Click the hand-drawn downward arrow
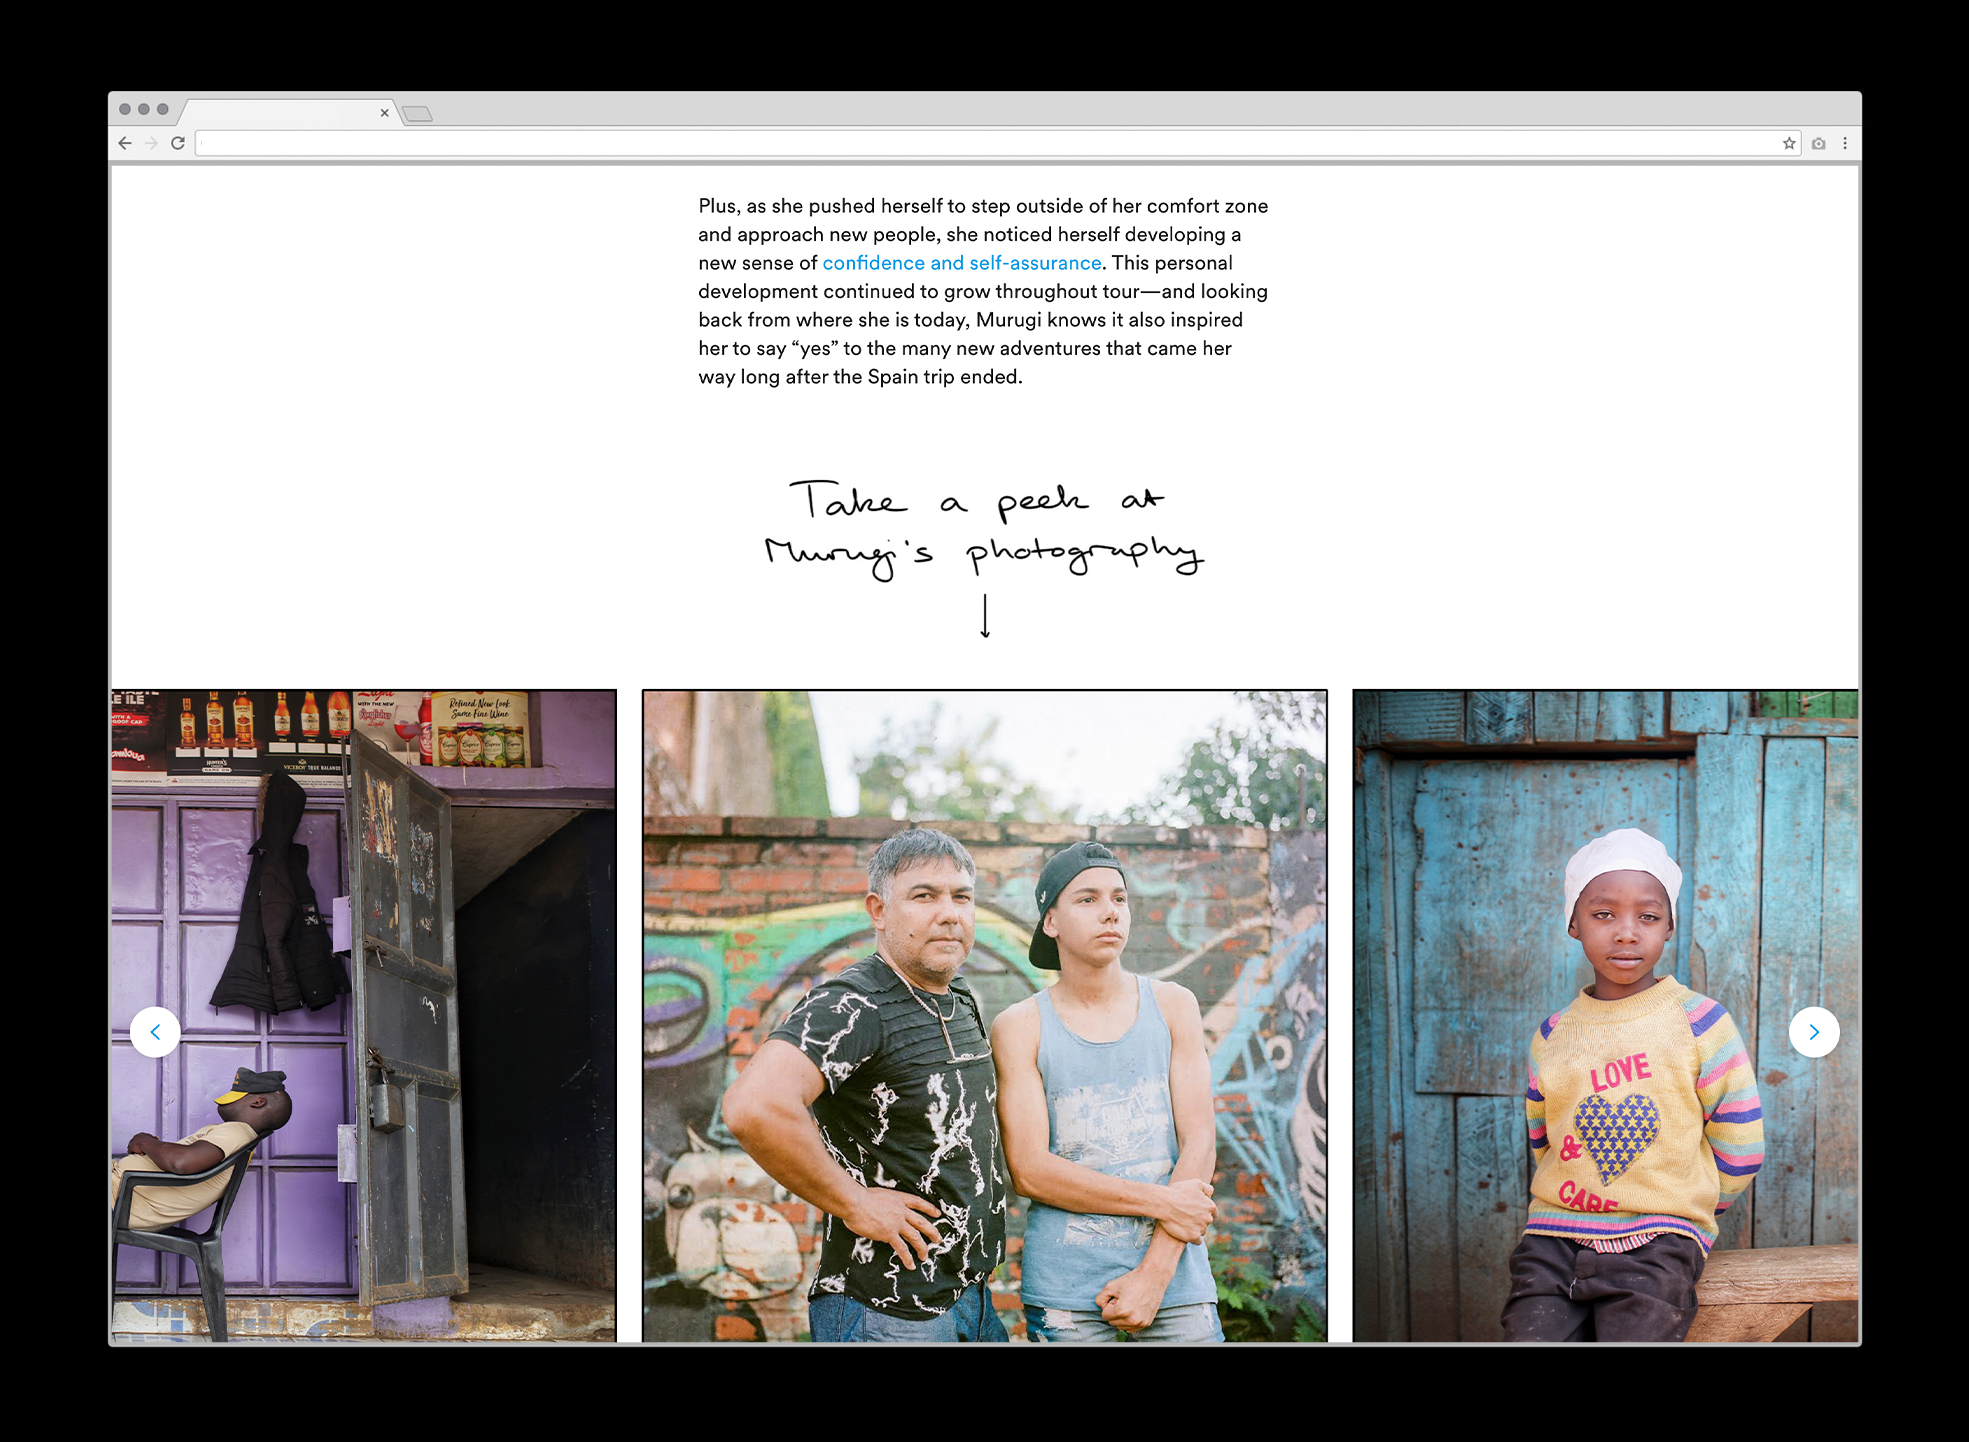The height and width of the screenshot is (1442, 1969). click(985, 616)
